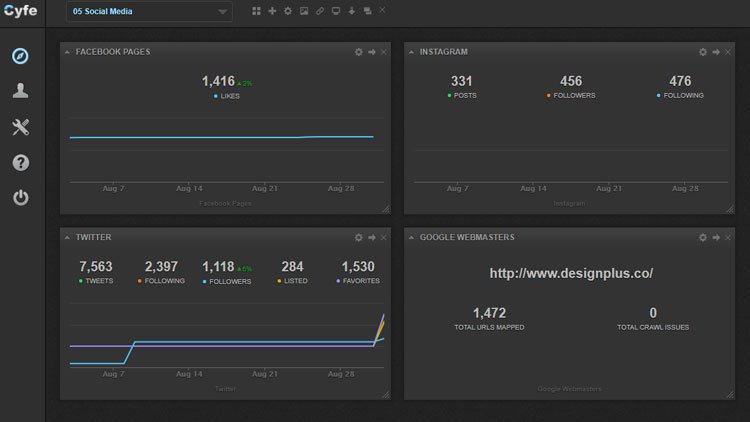
Task: Toggle the Instagram POSTS legend series
Action: (462, 96)
